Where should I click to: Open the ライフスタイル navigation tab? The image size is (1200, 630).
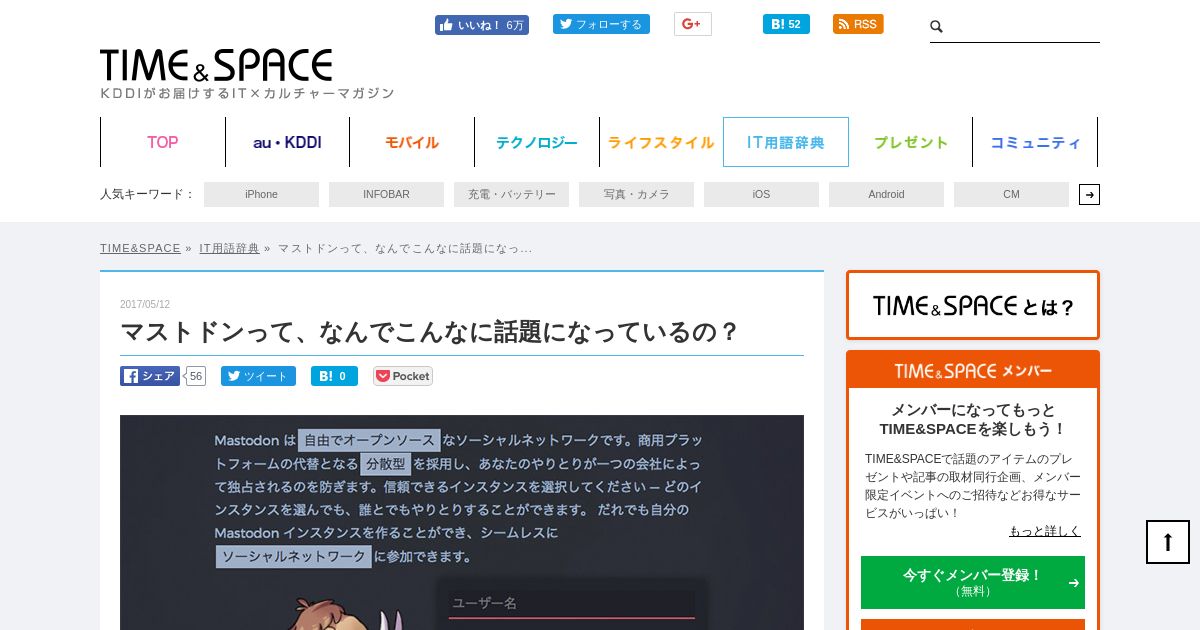[661, 142]
